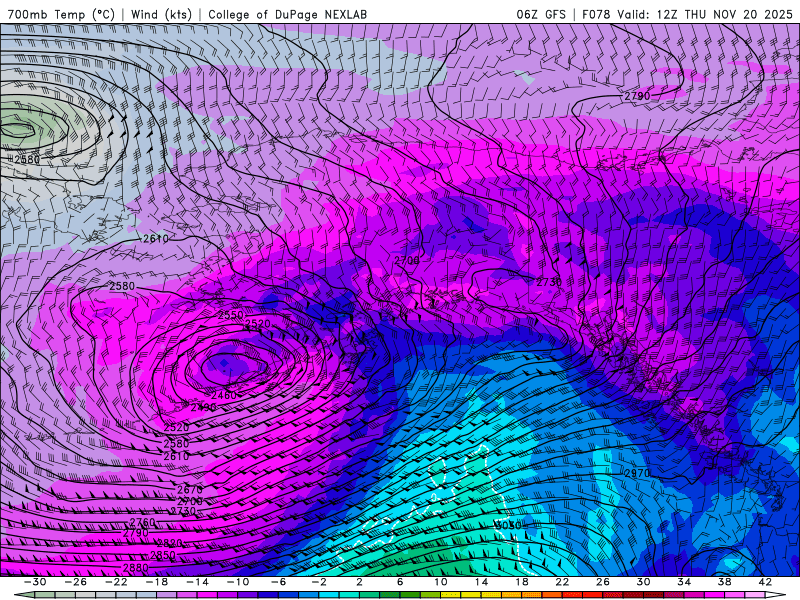
Task: Click the positive 14 color scale label
Action: coord(481,582)
